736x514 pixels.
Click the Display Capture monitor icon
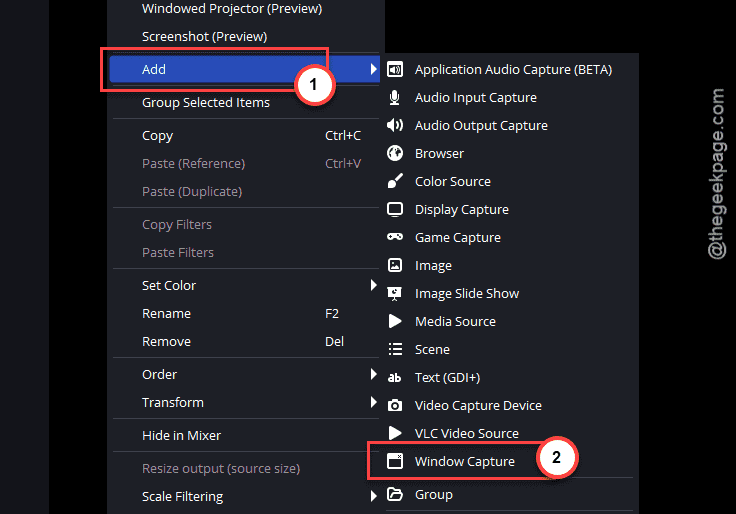click(395, 209)
